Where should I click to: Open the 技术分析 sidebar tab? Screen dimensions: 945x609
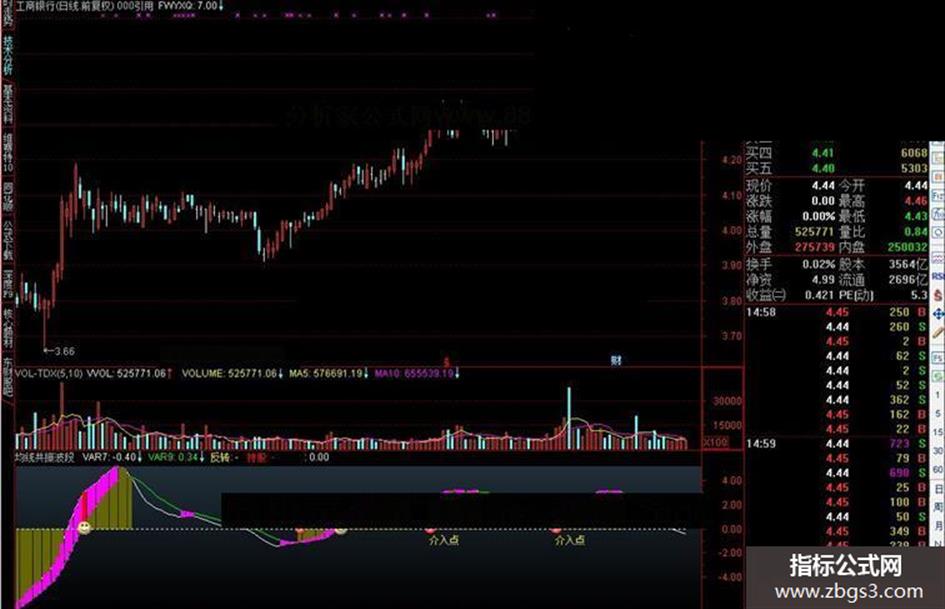tap(8, 55)
